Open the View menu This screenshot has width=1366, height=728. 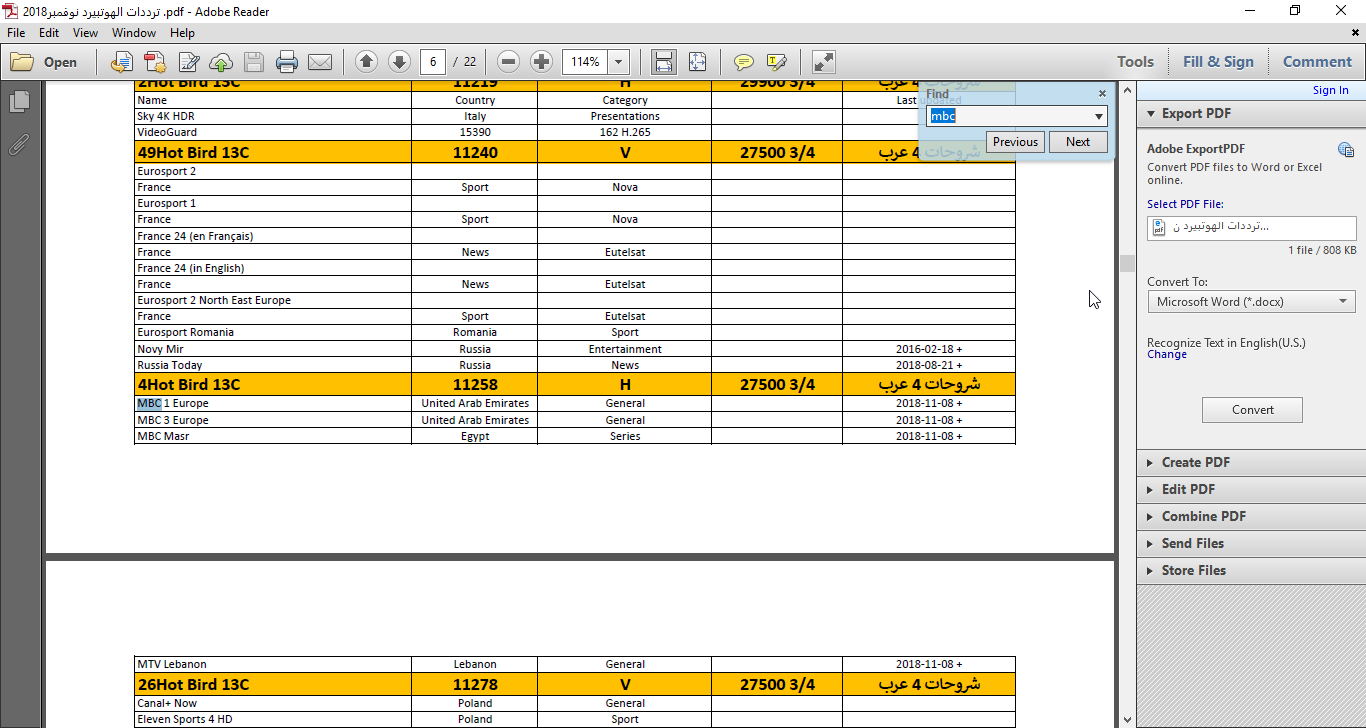pyautogui.click(x=85, y=33)
